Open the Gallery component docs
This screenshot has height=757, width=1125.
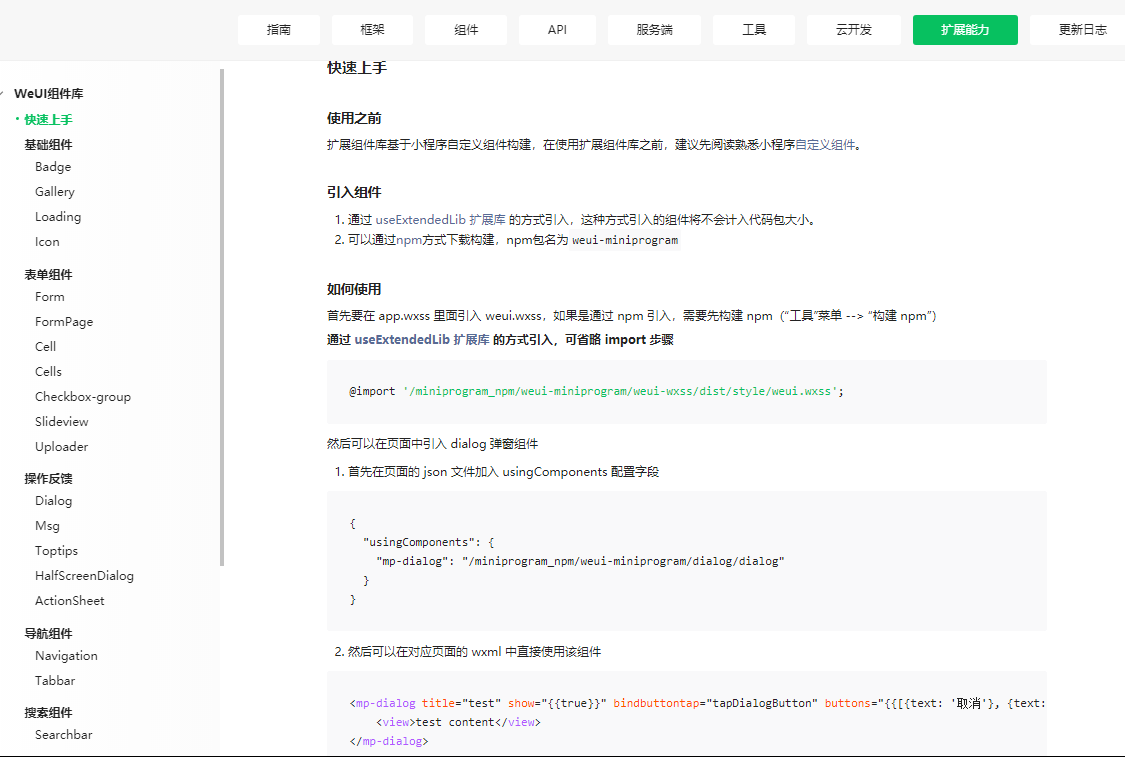[x=55, y=191]
